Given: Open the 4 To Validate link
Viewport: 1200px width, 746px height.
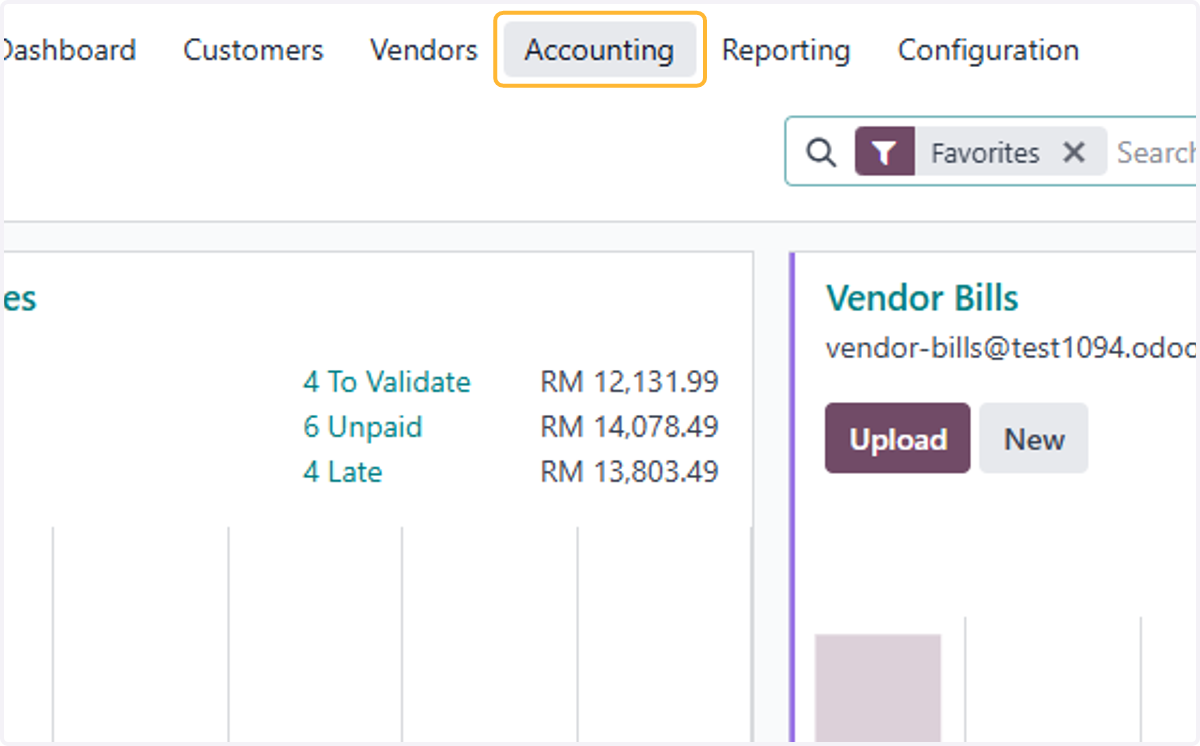Looking at the screenshot, I should (387, 382).
